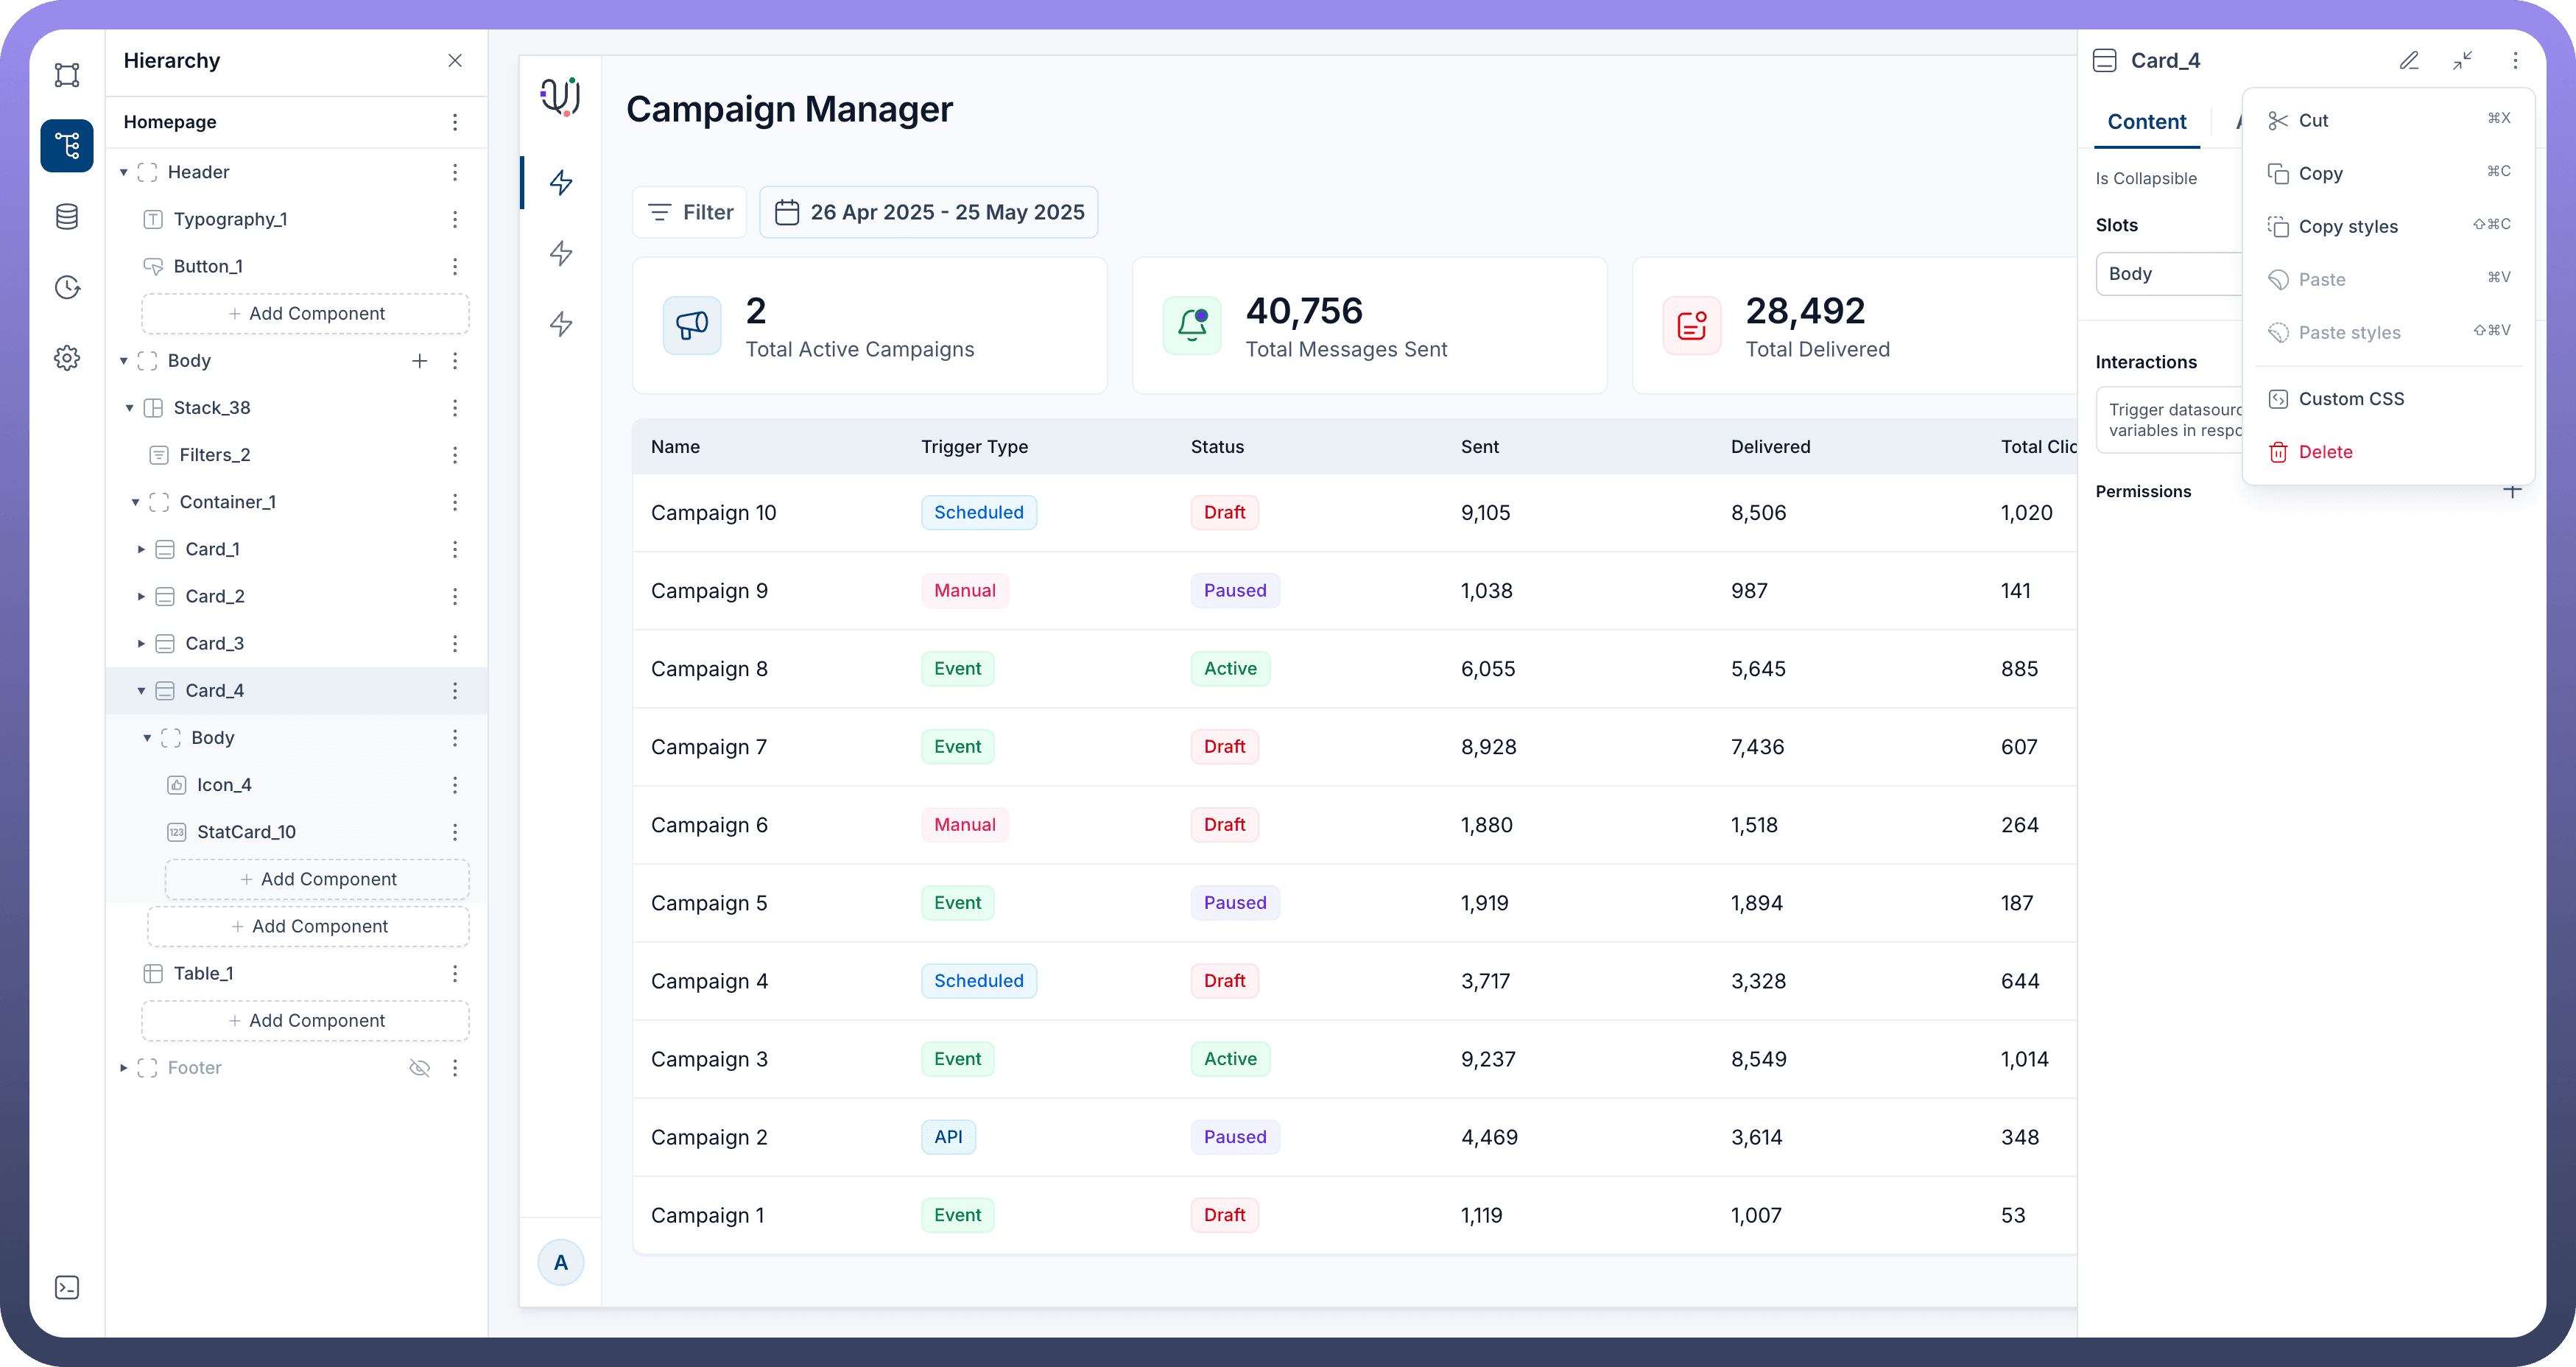Collapse the Header tree node
This screenshot has width=2576, height=1367.
[x=124, y=173]
